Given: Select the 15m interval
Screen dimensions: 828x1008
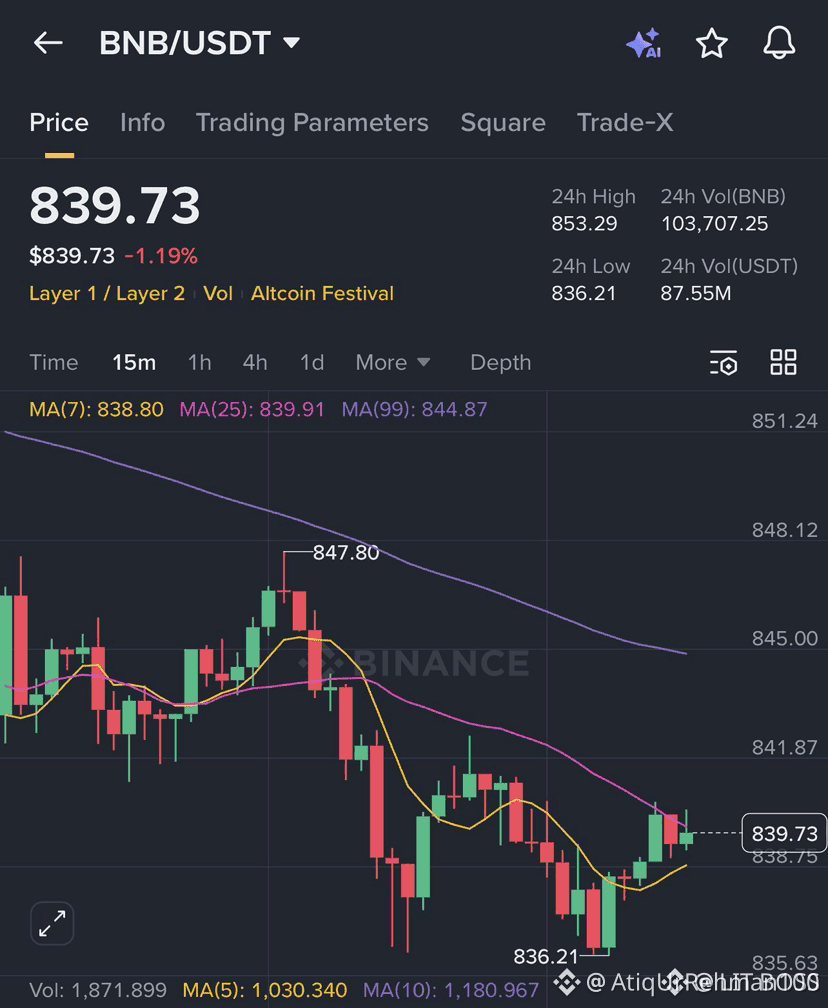Looking at the screenshot, I should [134, 363].
